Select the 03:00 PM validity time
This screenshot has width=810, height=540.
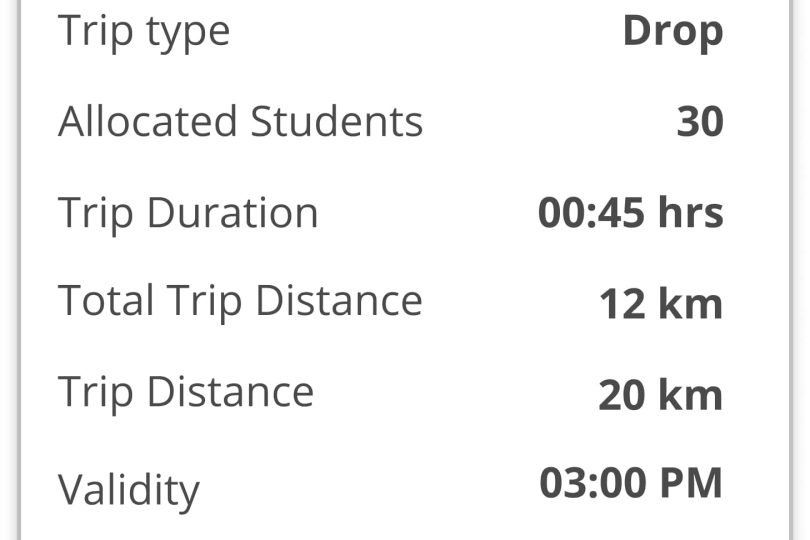click(x=630, y=483)
